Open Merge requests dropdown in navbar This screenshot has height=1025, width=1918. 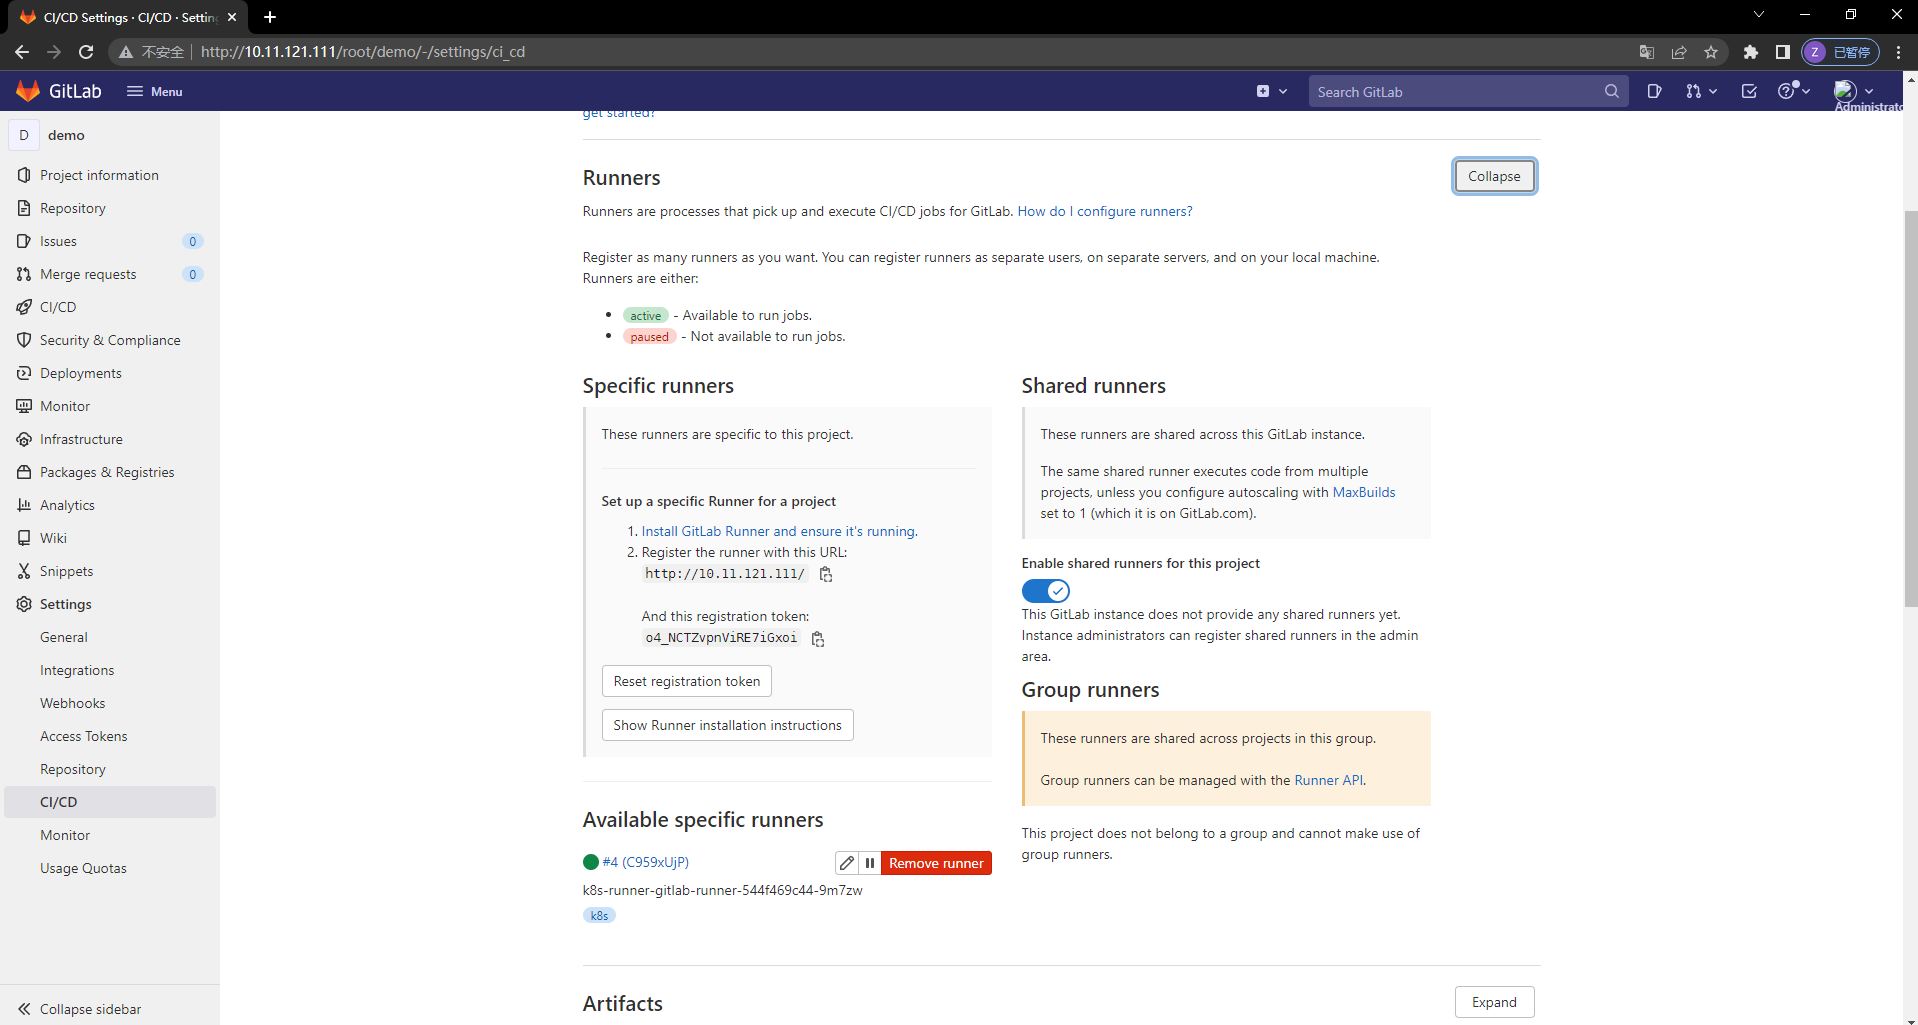click(x=1701, y=91)
